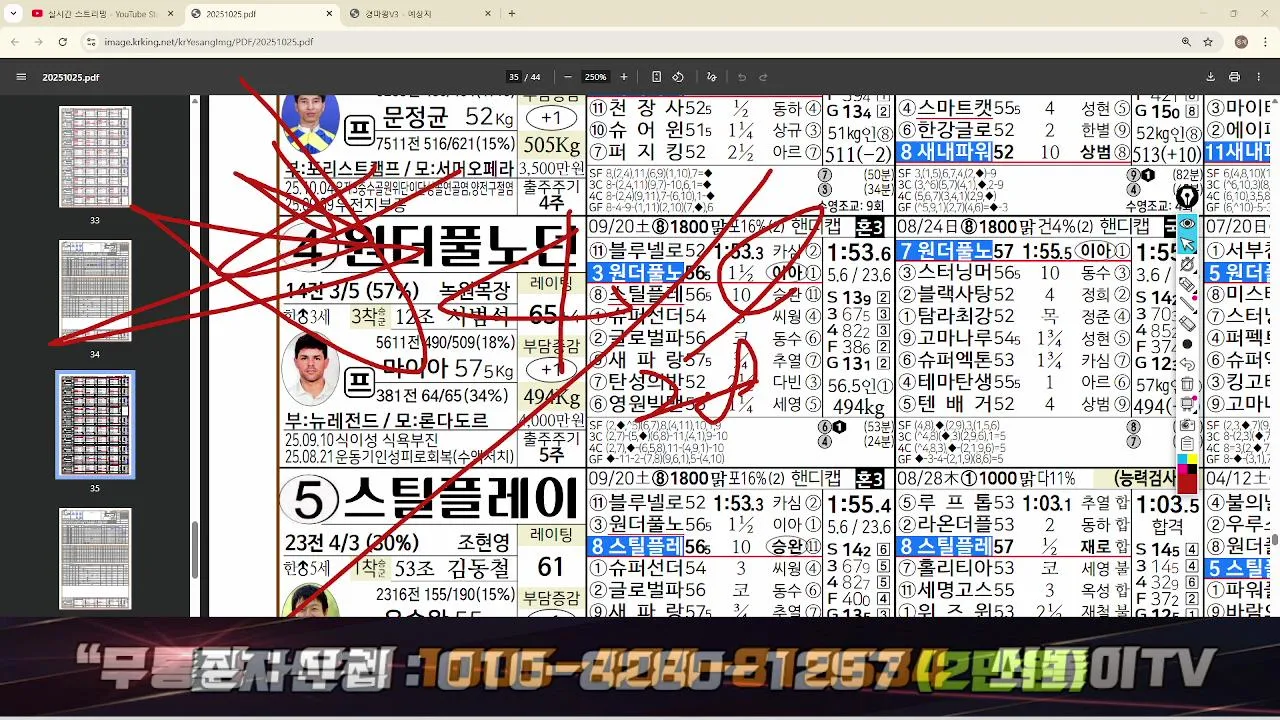Edit the page number field showing 35
The image size is (1280, 720).
click(x=514, y=77)
